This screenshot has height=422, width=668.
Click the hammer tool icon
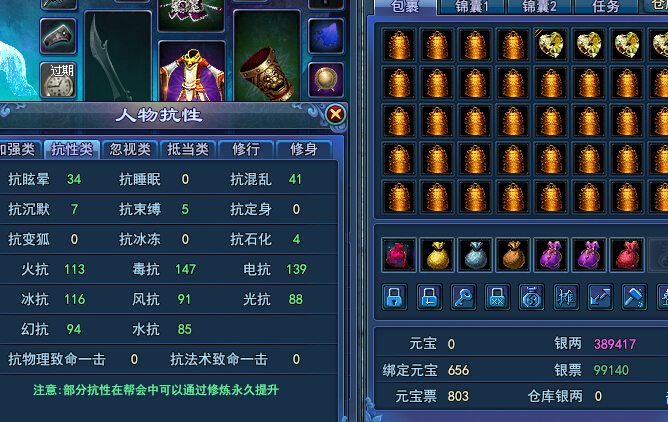coord(634,297)
